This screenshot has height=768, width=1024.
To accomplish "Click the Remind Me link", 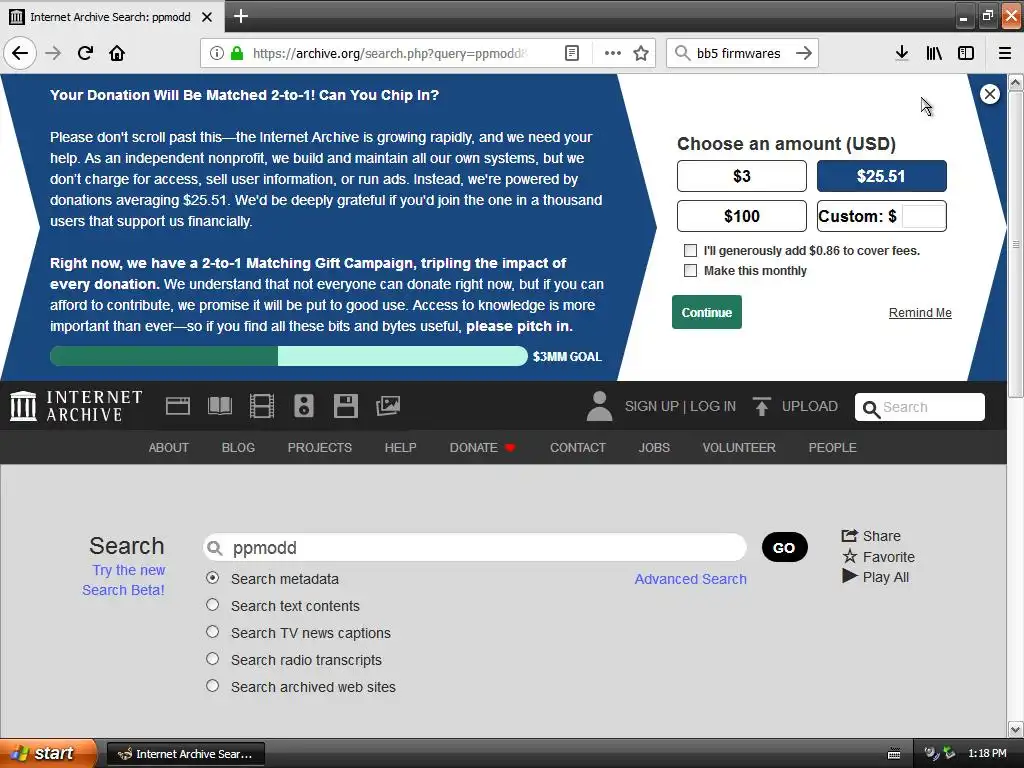I will coord(920,313).
